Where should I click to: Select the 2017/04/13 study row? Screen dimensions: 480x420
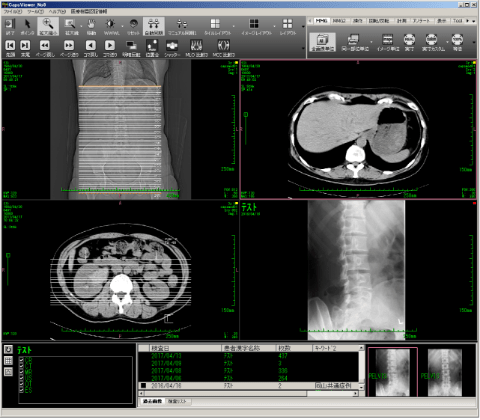click(248, 356)
